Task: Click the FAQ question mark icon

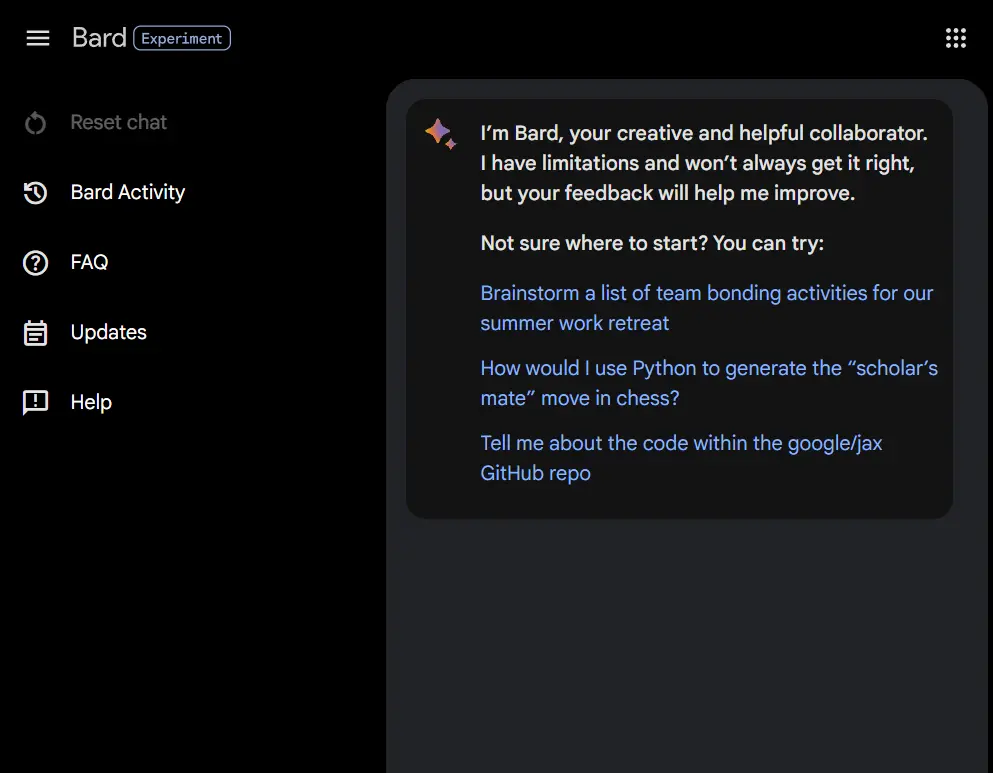Action: 36,263
